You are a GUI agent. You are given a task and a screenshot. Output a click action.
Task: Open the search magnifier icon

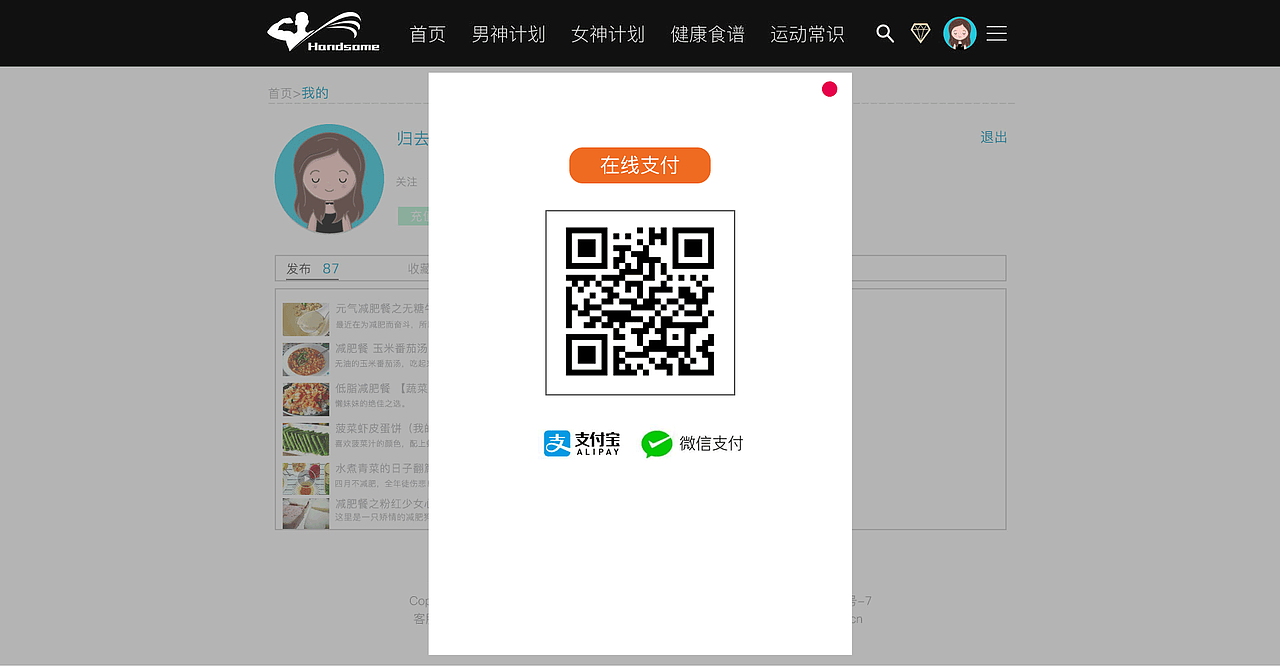[x=885, y=33]
